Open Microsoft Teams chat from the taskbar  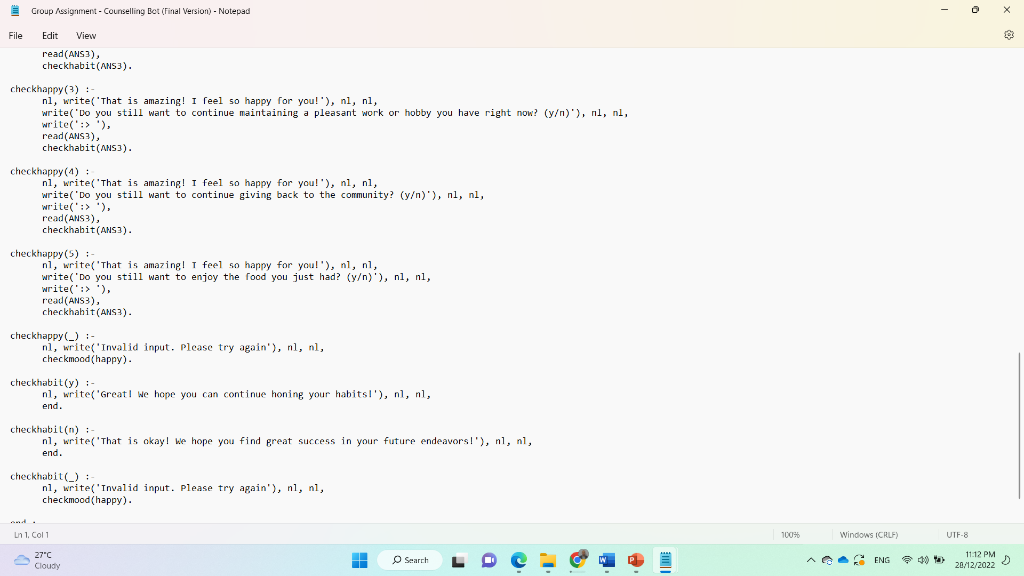tap(489, 561)
